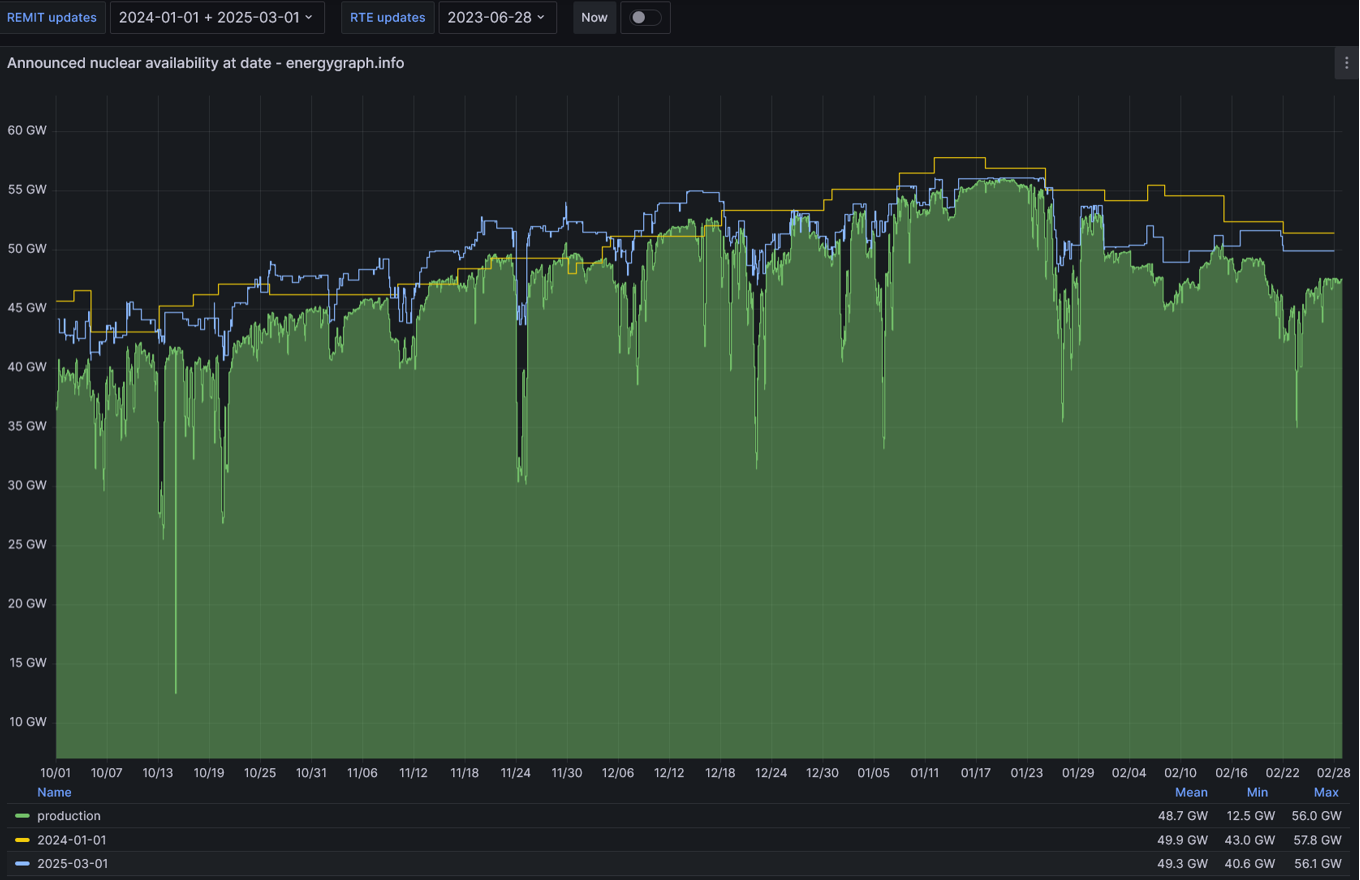The image size is (1360, 880).
Task: Sort legend by the Name column header
Action: 54,792
